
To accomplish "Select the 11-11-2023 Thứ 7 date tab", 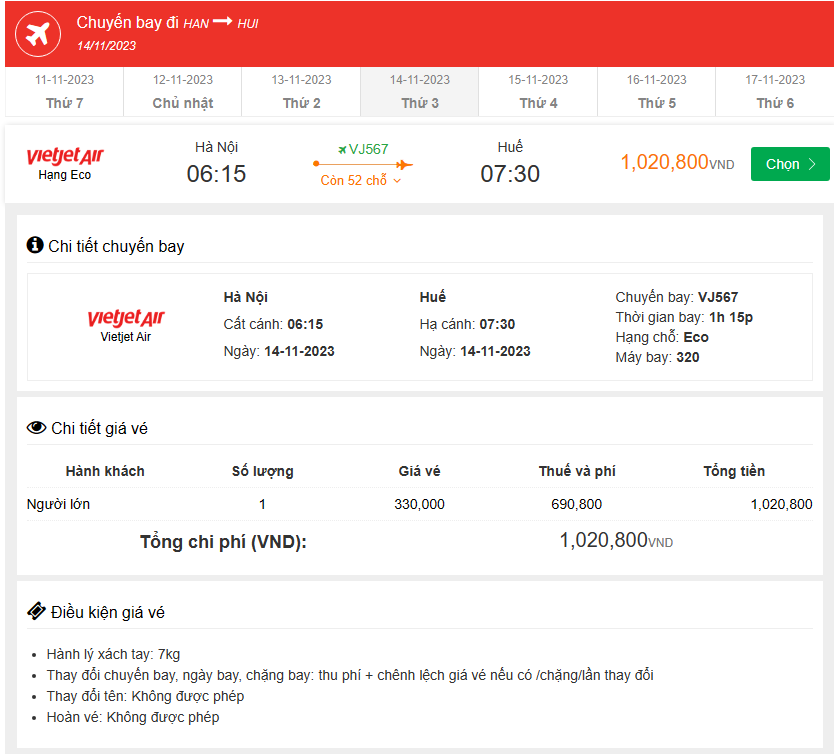I will tap(64, 91).
